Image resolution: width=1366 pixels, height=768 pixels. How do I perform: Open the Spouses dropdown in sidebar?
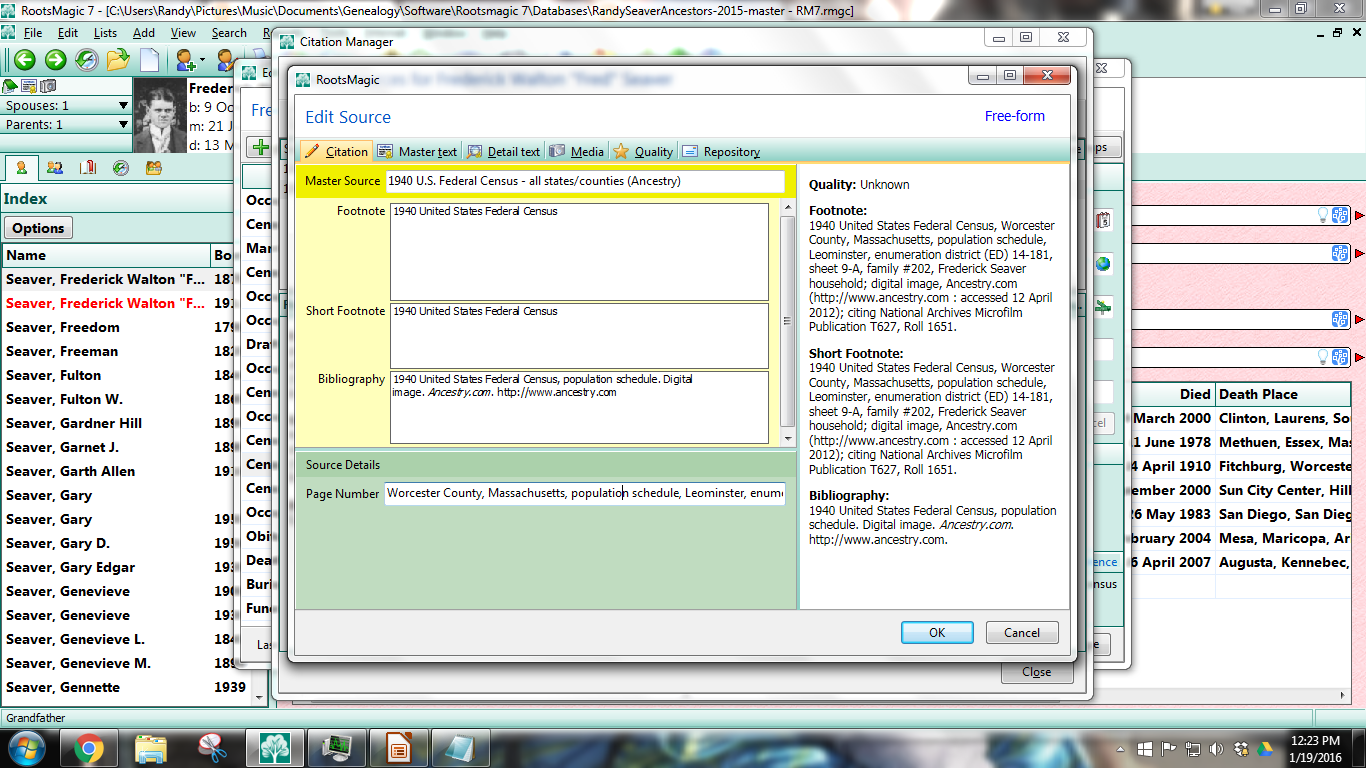point(67,105)
